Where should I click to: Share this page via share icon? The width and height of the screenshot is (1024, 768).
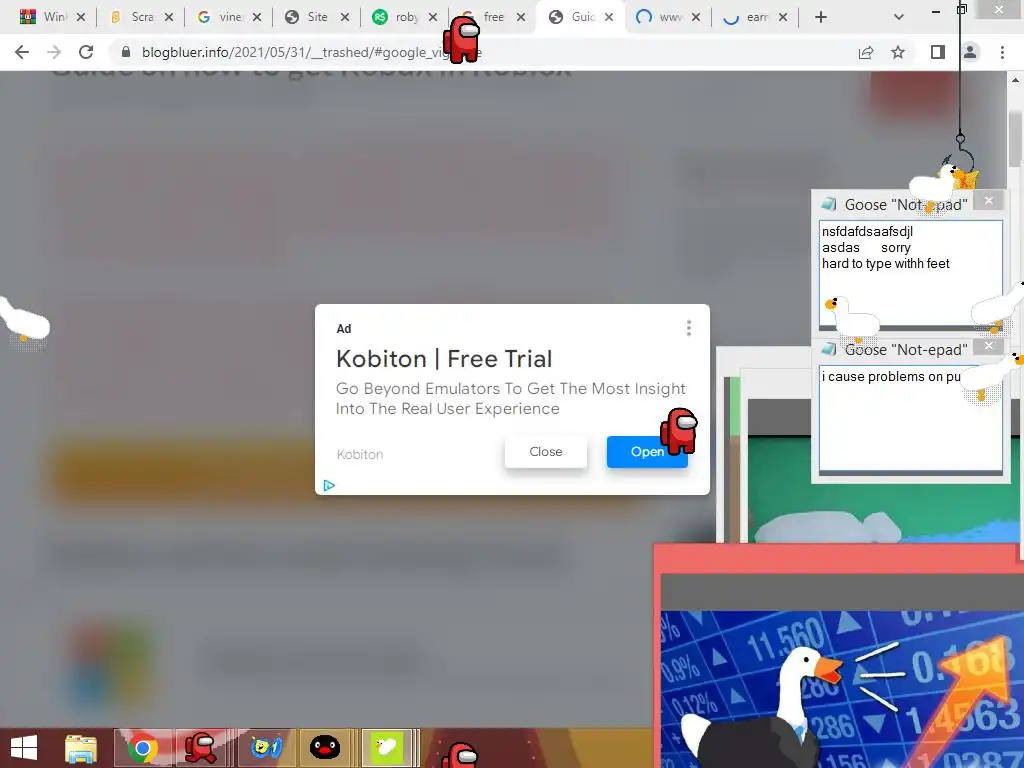[866, 52]
